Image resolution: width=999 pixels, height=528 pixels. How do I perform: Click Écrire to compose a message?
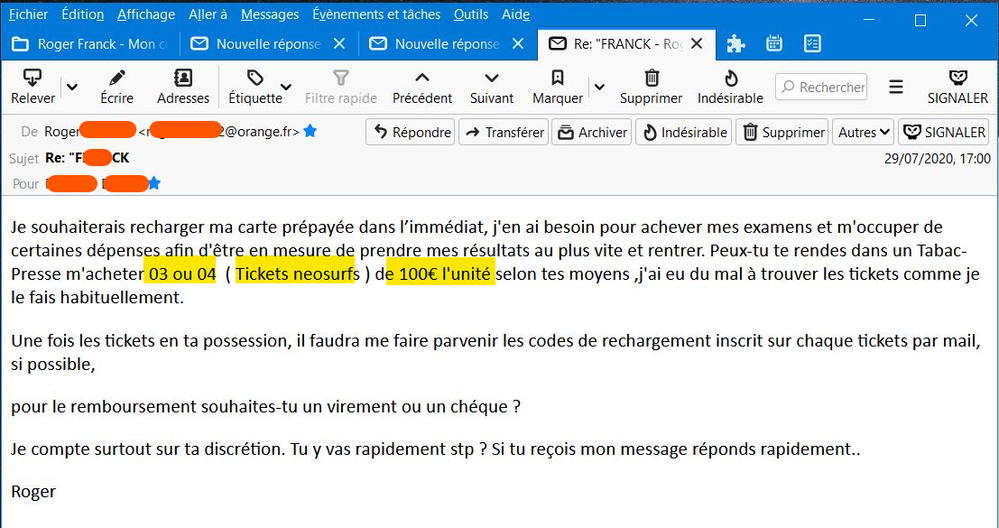(x=117, y=87)
